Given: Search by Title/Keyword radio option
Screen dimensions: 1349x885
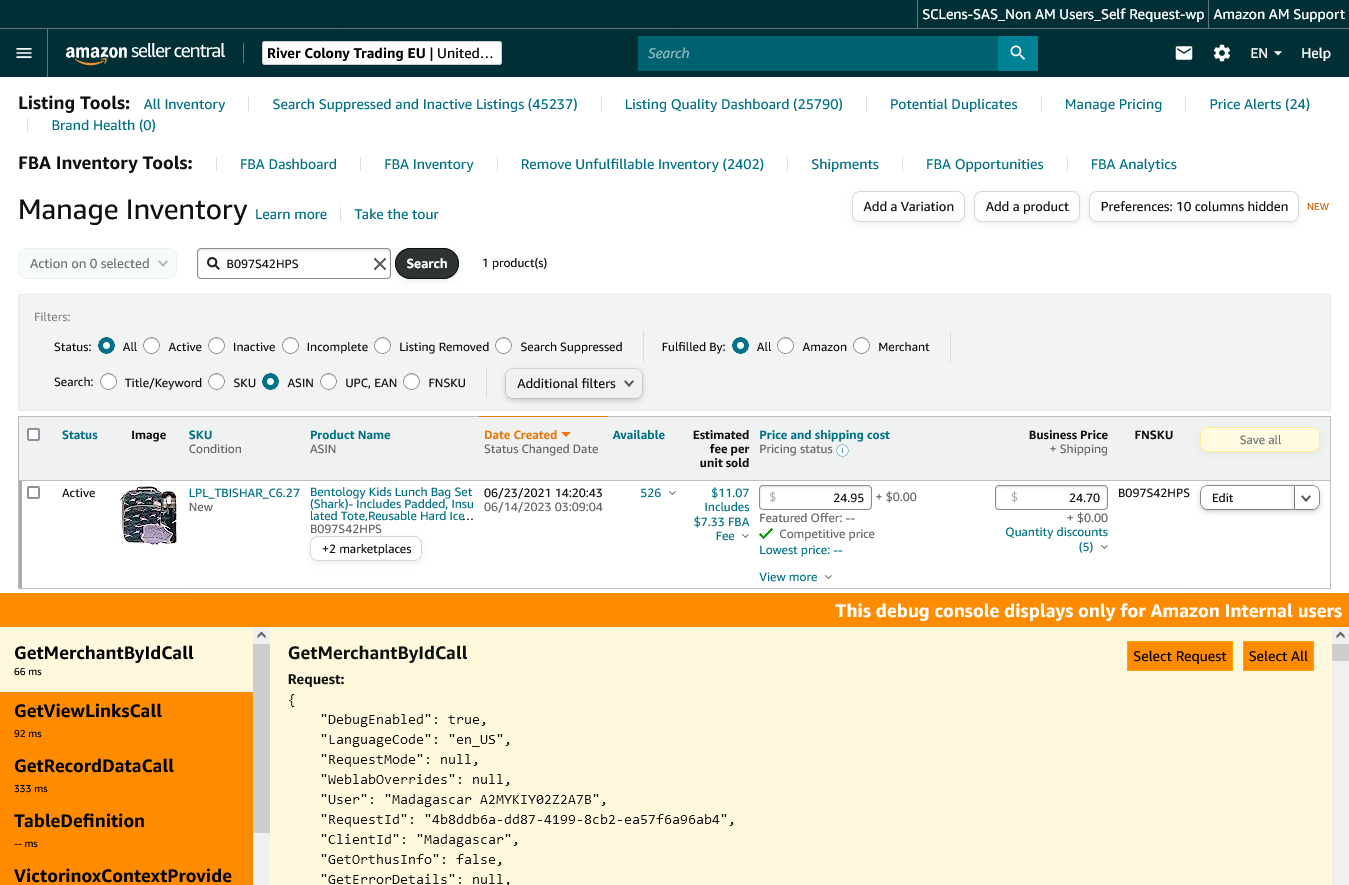Looking at the screenshot, I should (x=108, y=382).
